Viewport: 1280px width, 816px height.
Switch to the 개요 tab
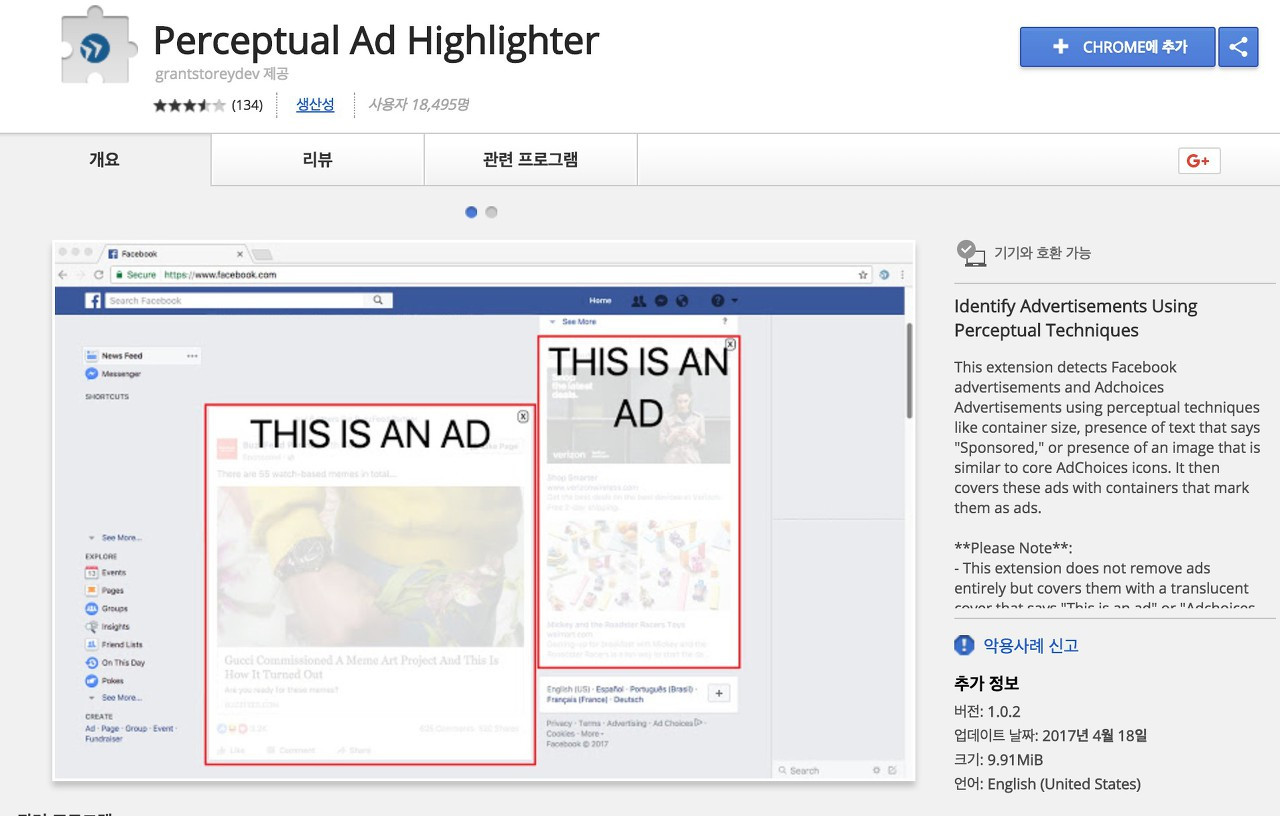(105, 160)
